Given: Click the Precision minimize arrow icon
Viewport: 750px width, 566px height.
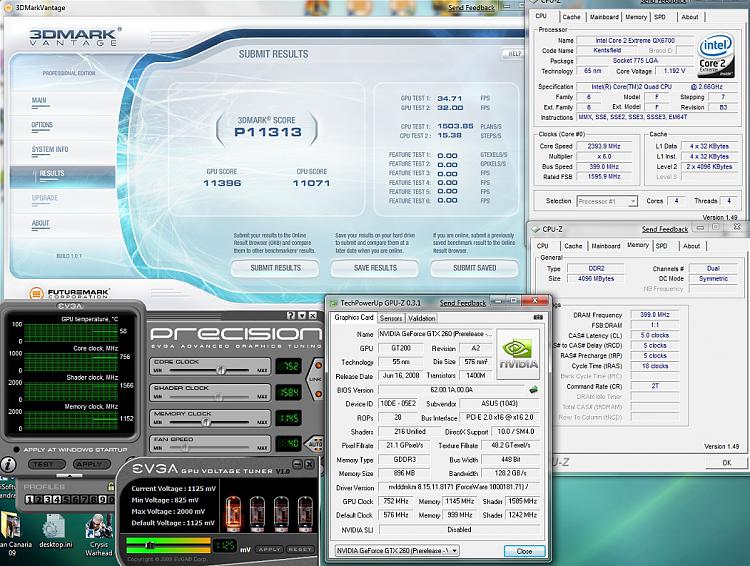Looking at the screenshot, I should (302, 316).
